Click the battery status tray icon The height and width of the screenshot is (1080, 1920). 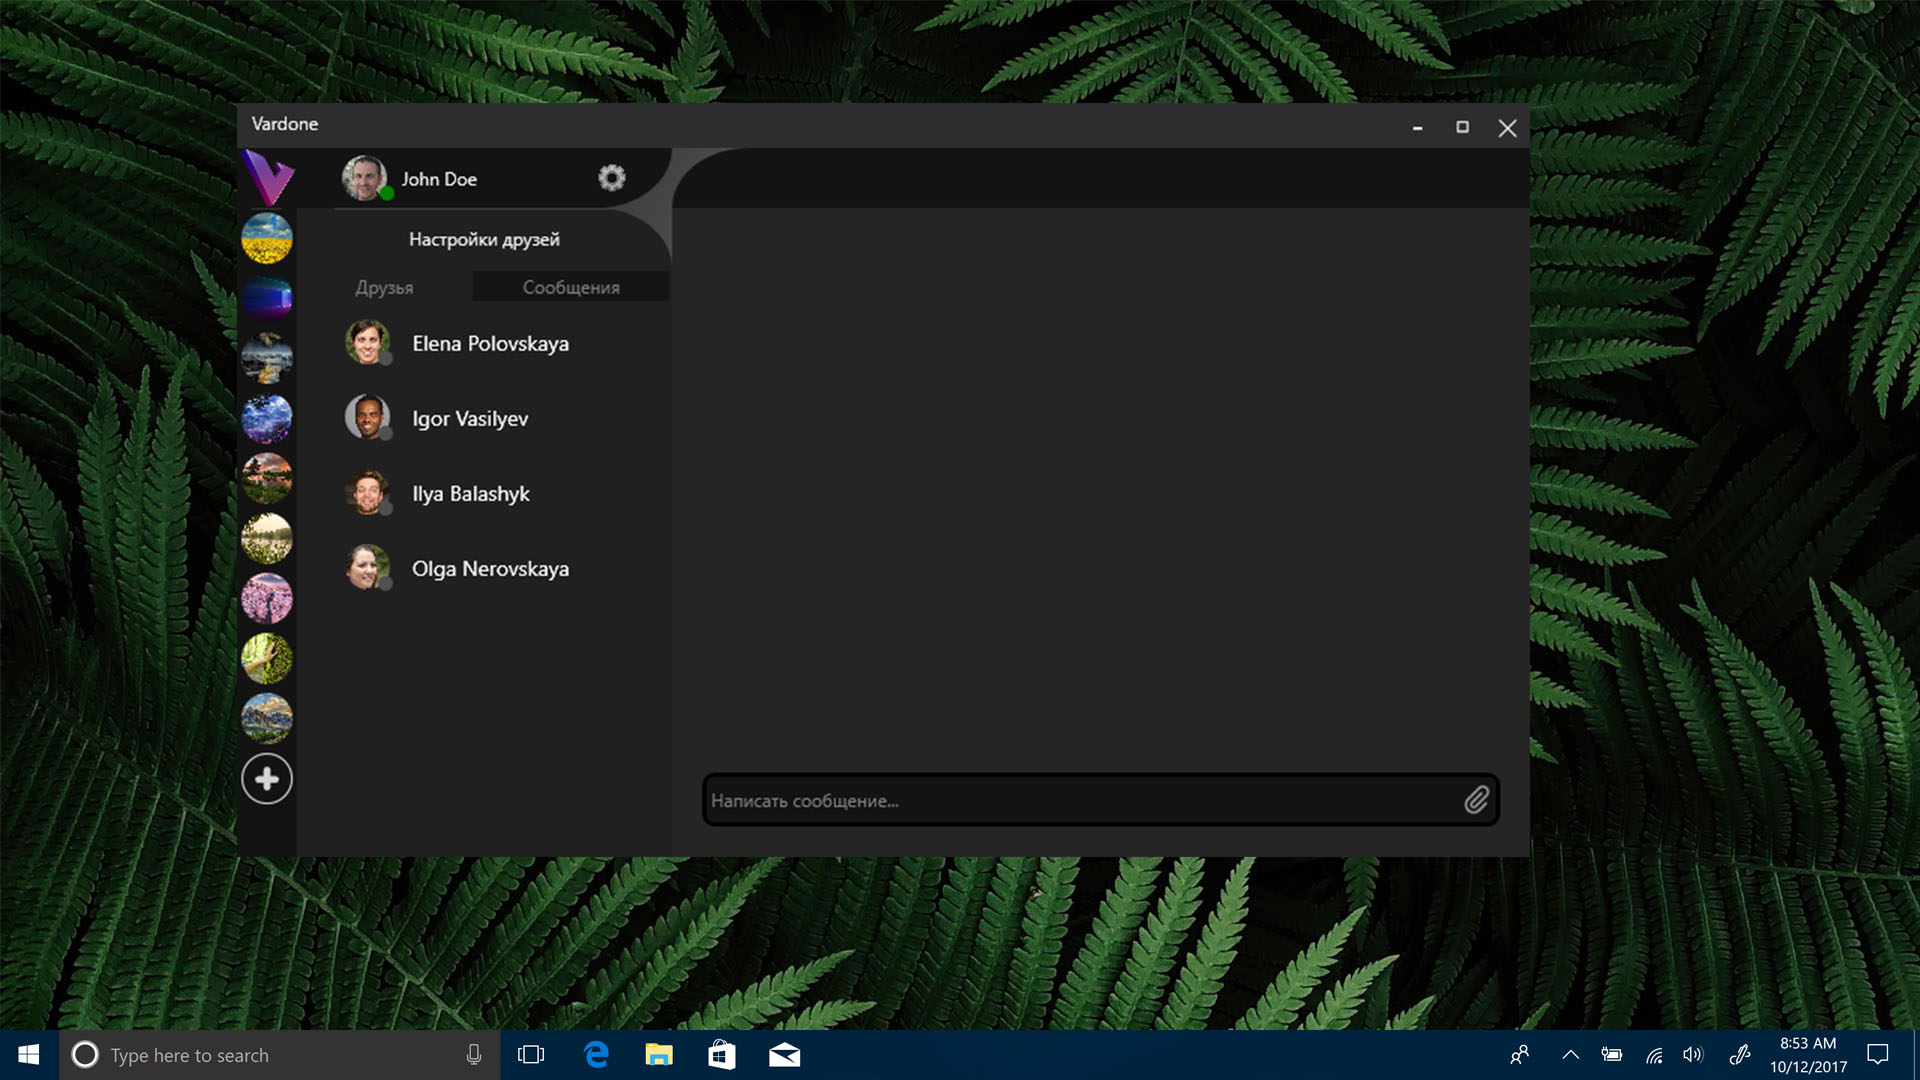click(1612, 1055)
